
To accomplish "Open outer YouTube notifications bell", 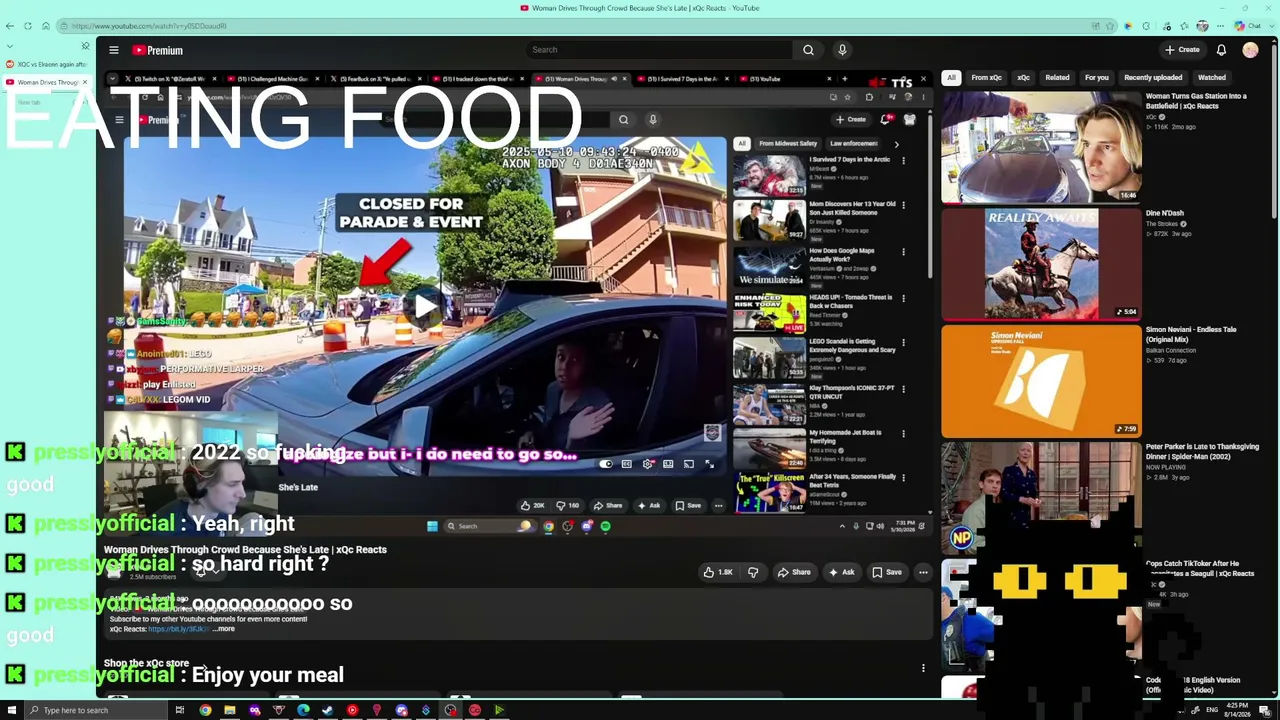I will tap(1221, 50).
